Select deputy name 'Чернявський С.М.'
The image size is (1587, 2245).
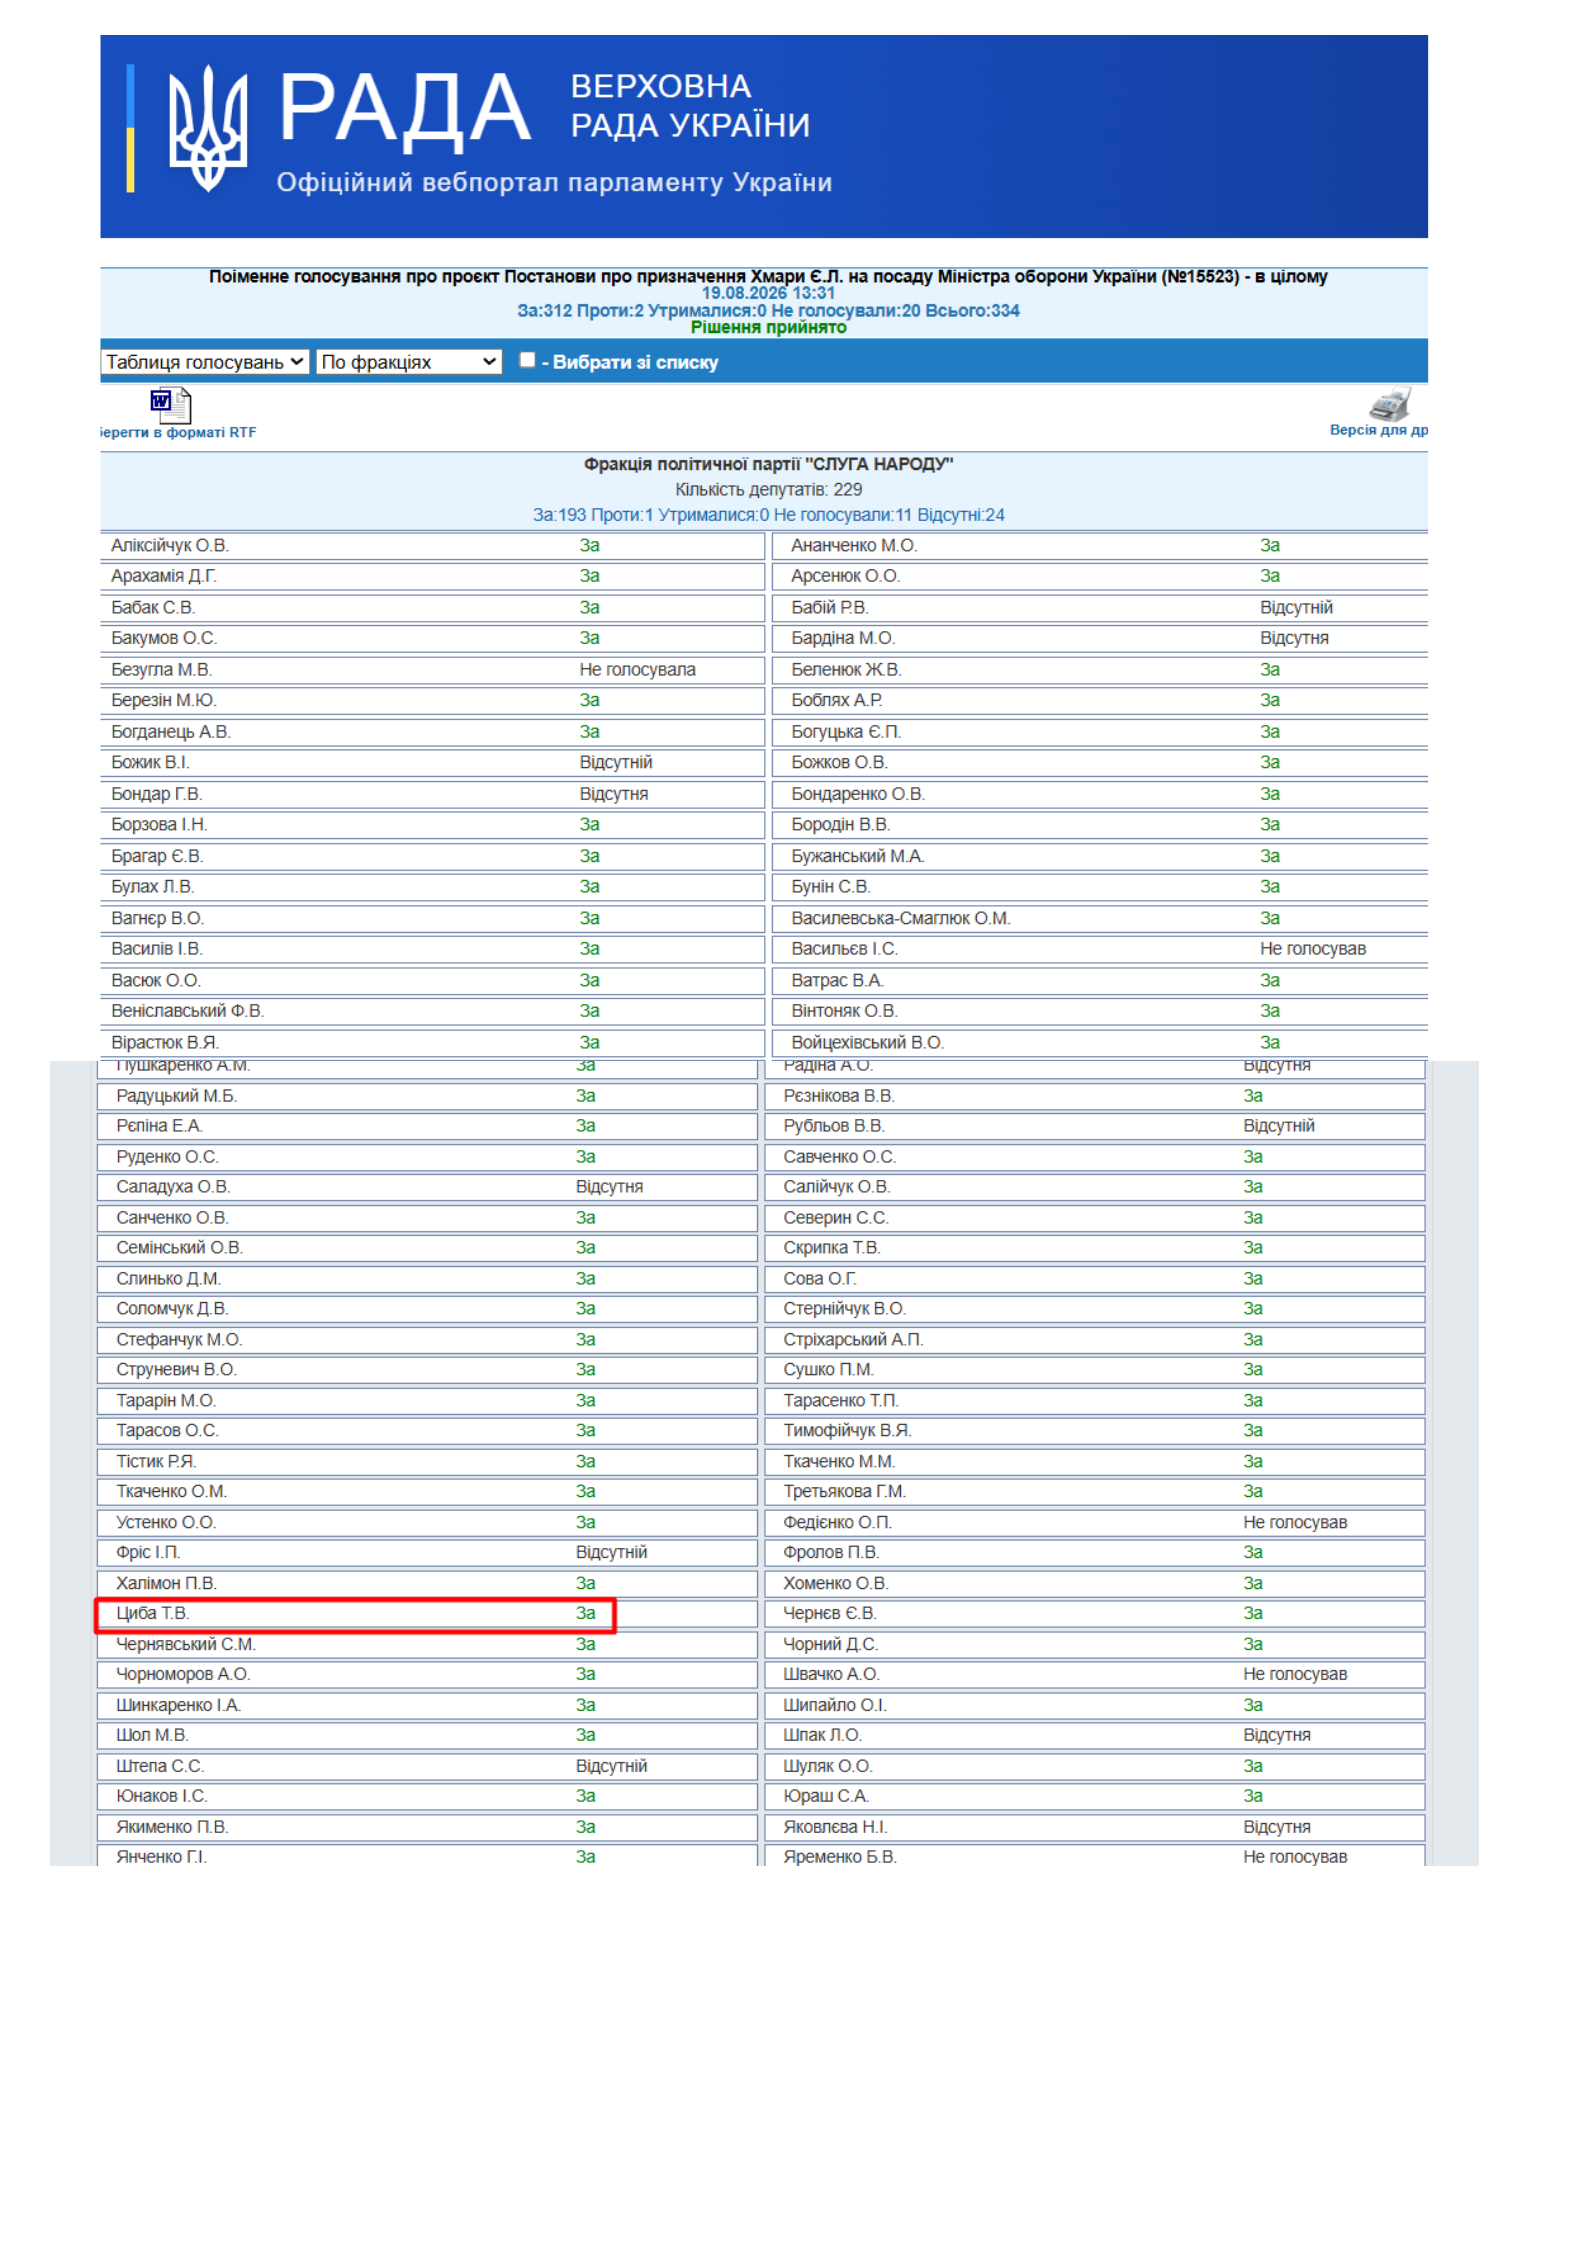186,1644
